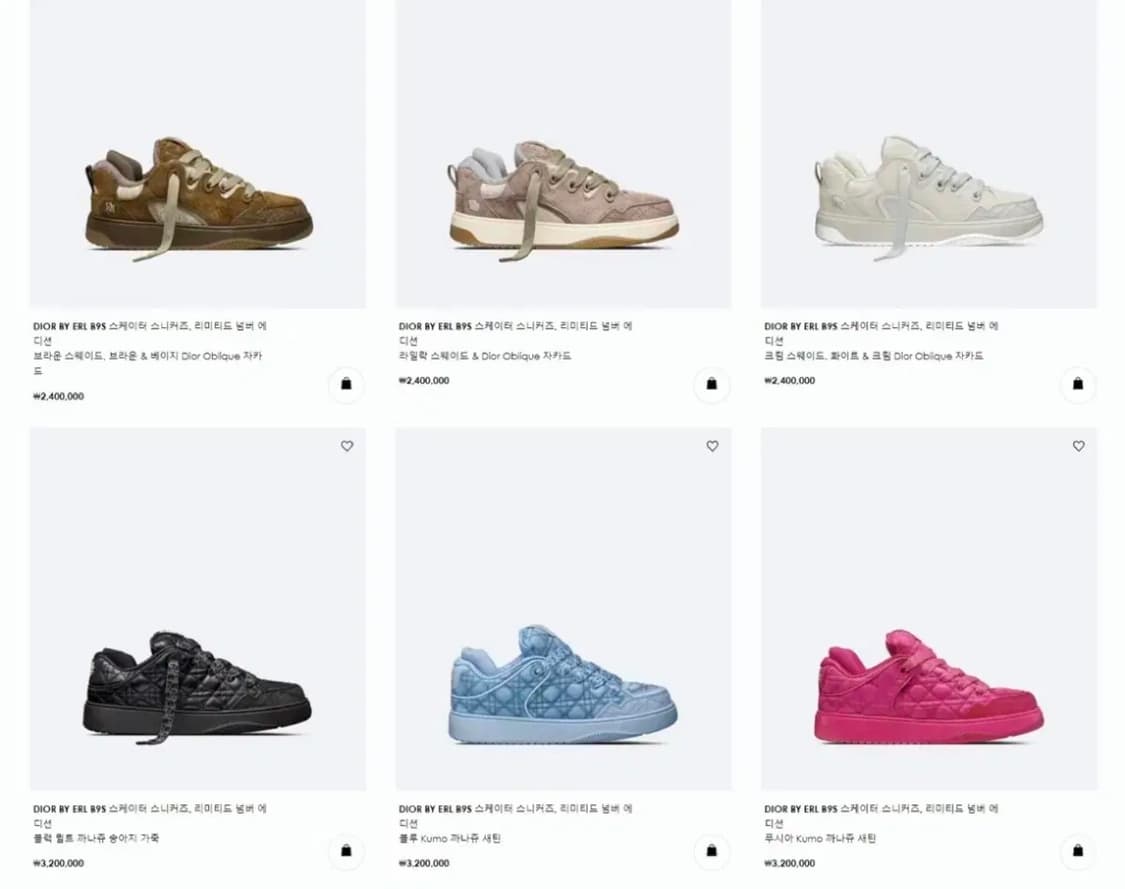The image size is (1125, 889).
Task: Open the lilac suede B9S sneaker image
Action: pyautogui.click(x=563, y=154)
